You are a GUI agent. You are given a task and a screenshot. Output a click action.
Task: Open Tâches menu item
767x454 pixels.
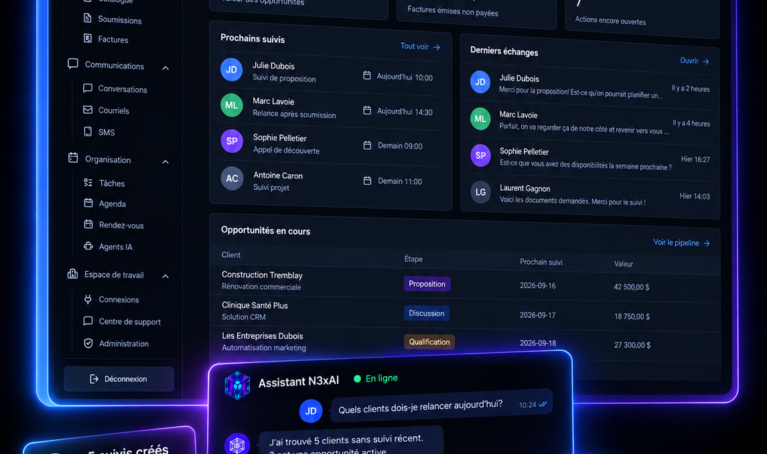[x=112, y=183]
